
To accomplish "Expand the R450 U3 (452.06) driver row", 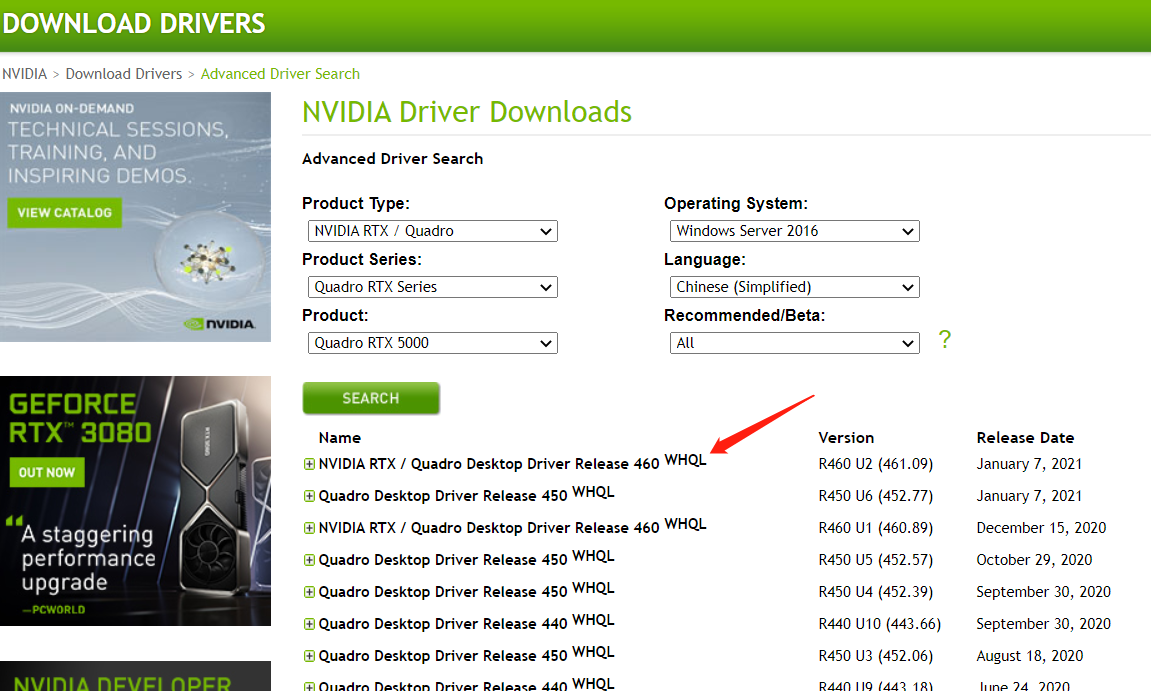I will [x=309, y=656].
